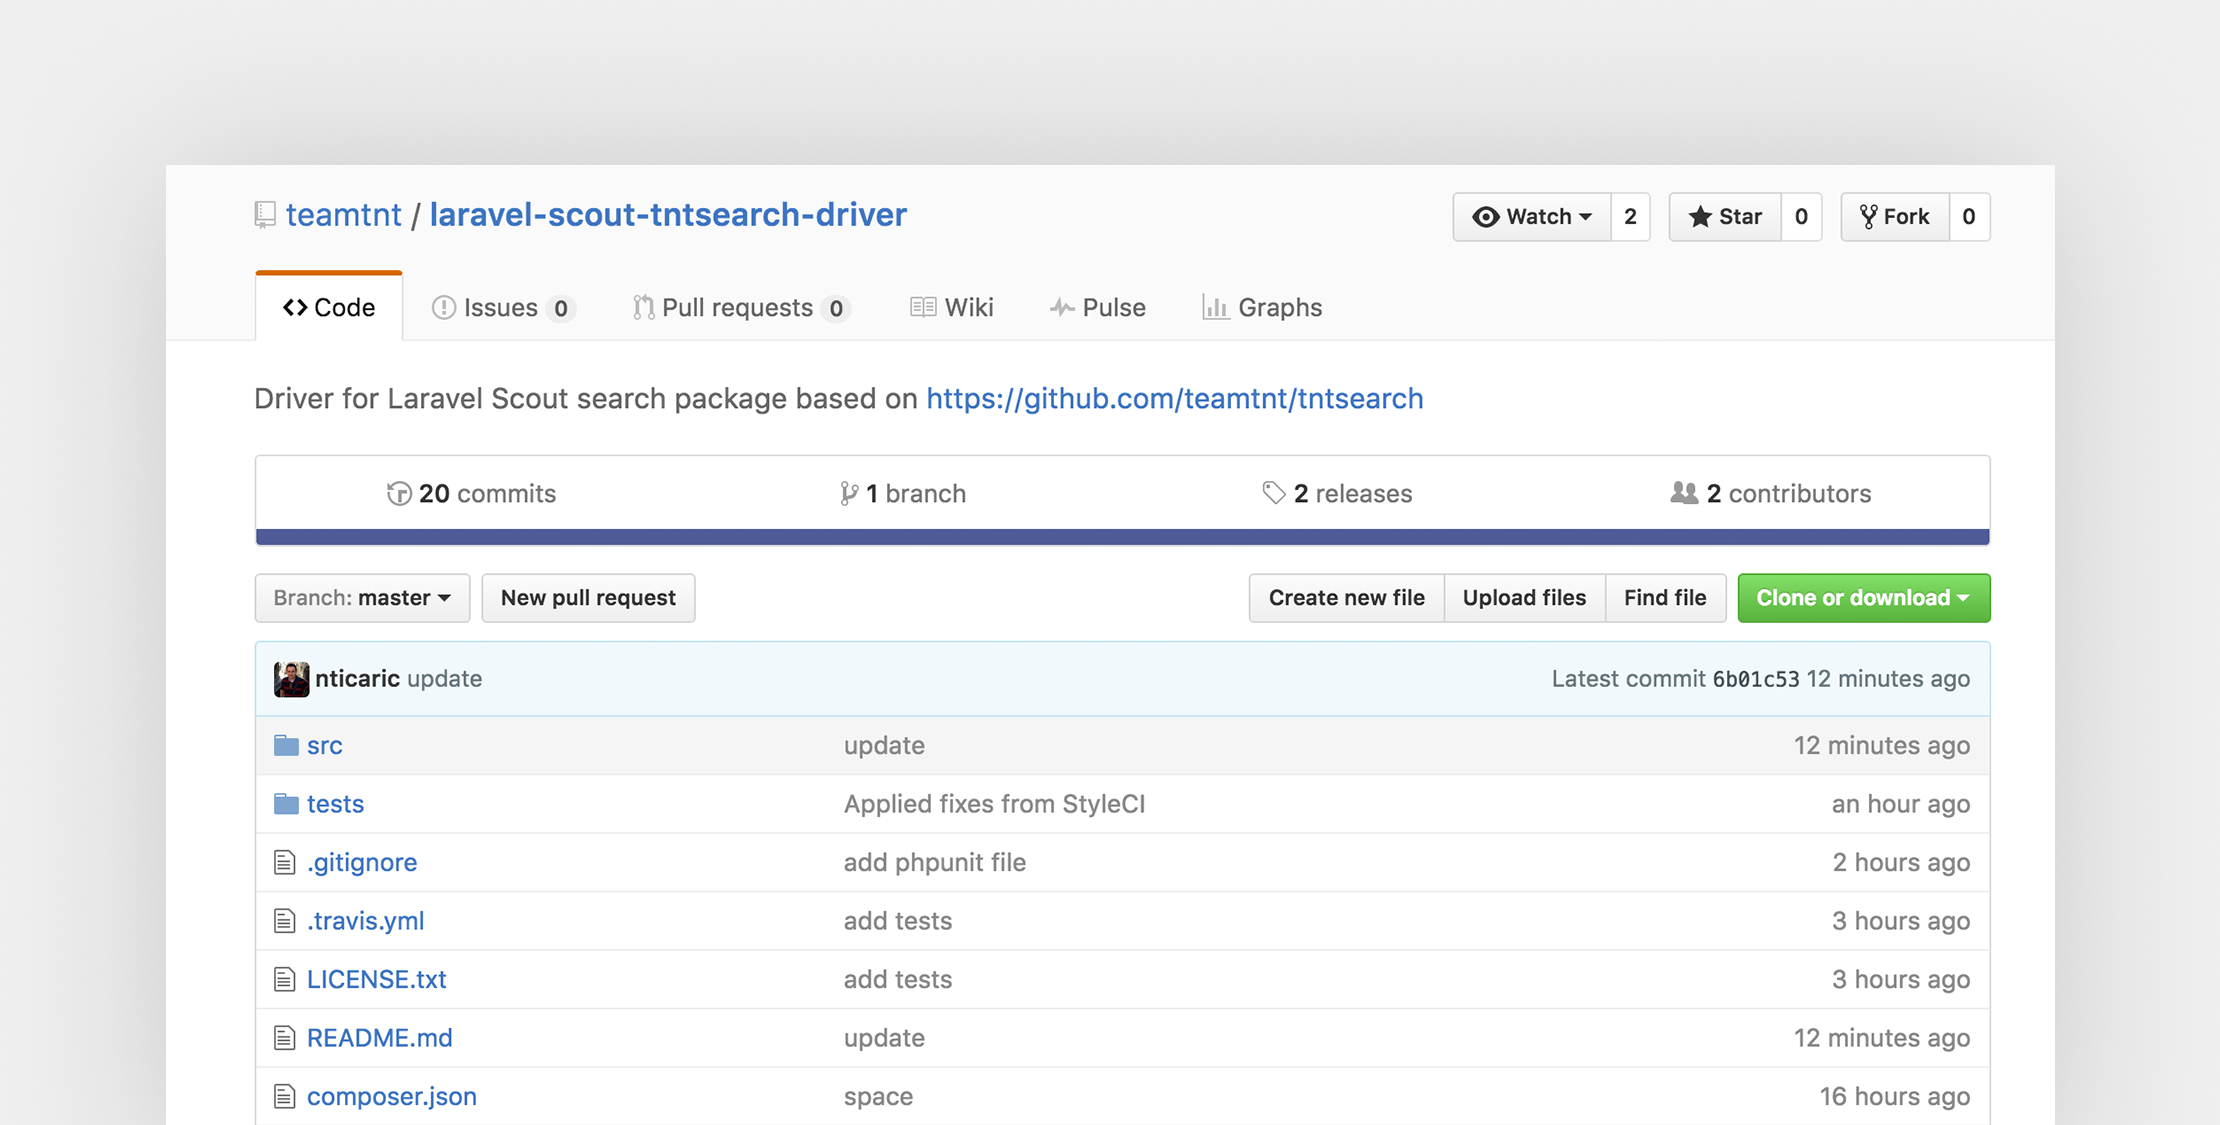Image resolution: width=2220 pixels, height=1125 pixels.
Task: Click the Wiki book icon
Action: click(923, 307)
